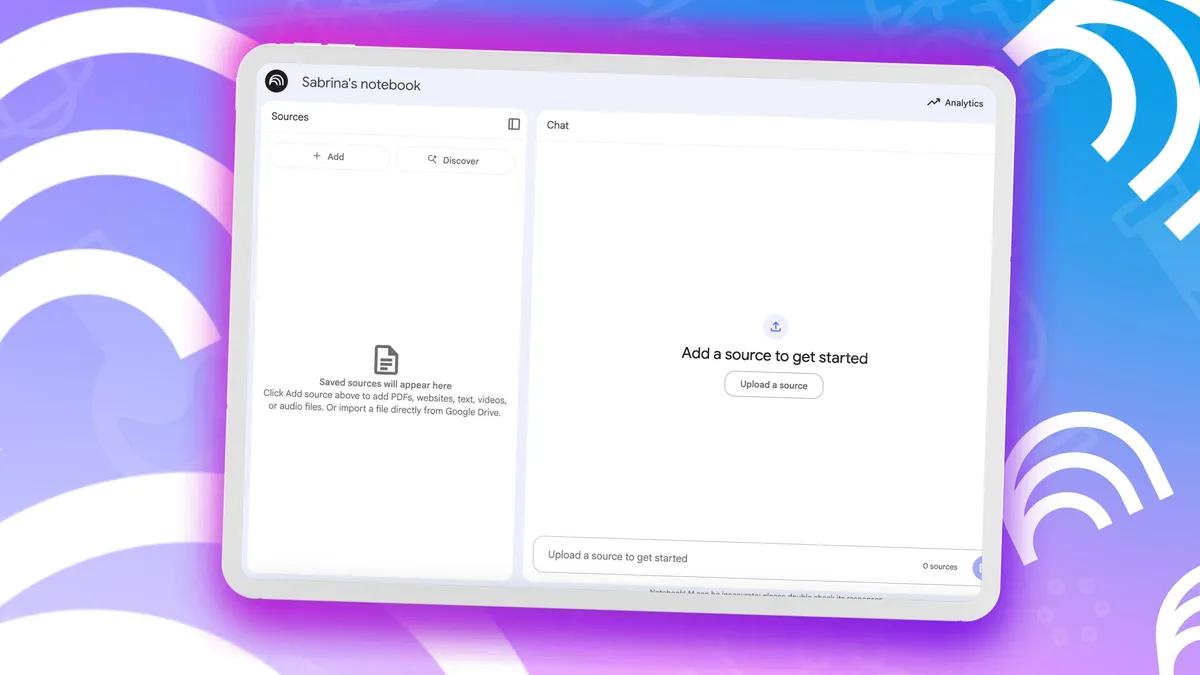Focus the 'Upload a source to get started' input
The height and width of the screenshot is (675, 1200).
[700, 558]
